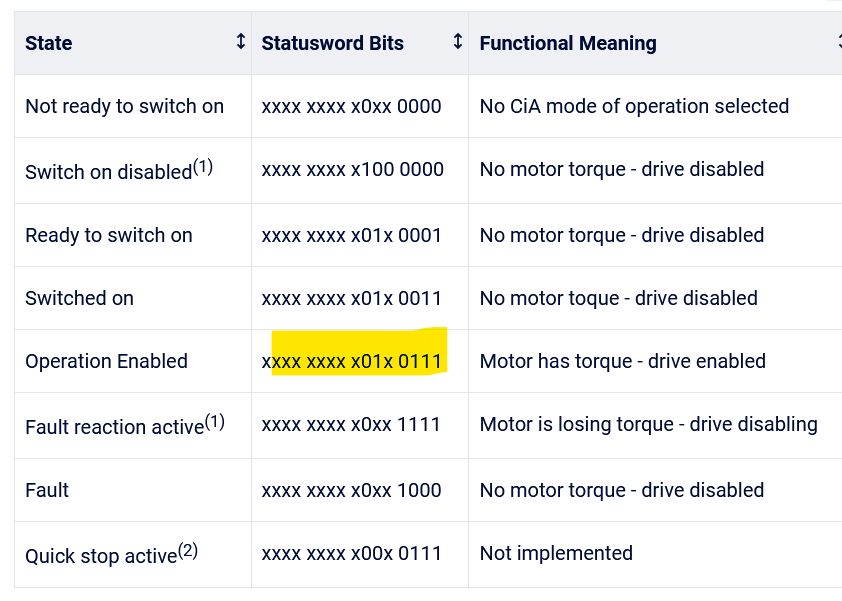842x601 pixels.
Task: Click the sort arrows in Statusword Bits header
Action: 458,42
